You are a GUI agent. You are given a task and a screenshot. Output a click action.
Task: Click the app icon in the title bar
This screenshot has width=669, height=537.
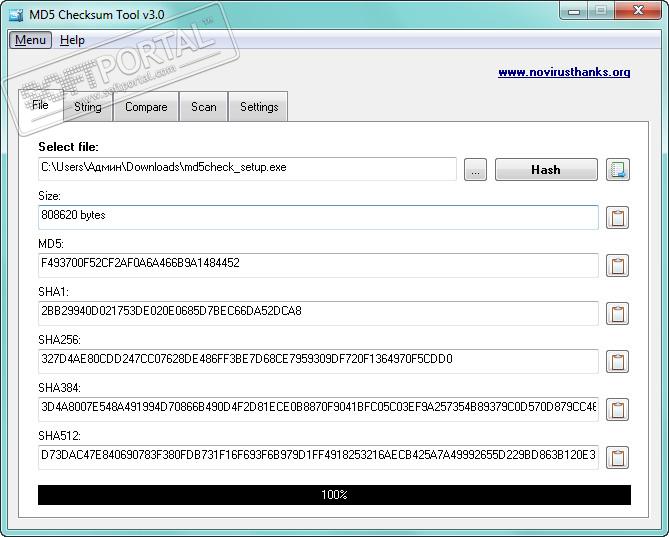pyautogui.click(x=16, y=15)
